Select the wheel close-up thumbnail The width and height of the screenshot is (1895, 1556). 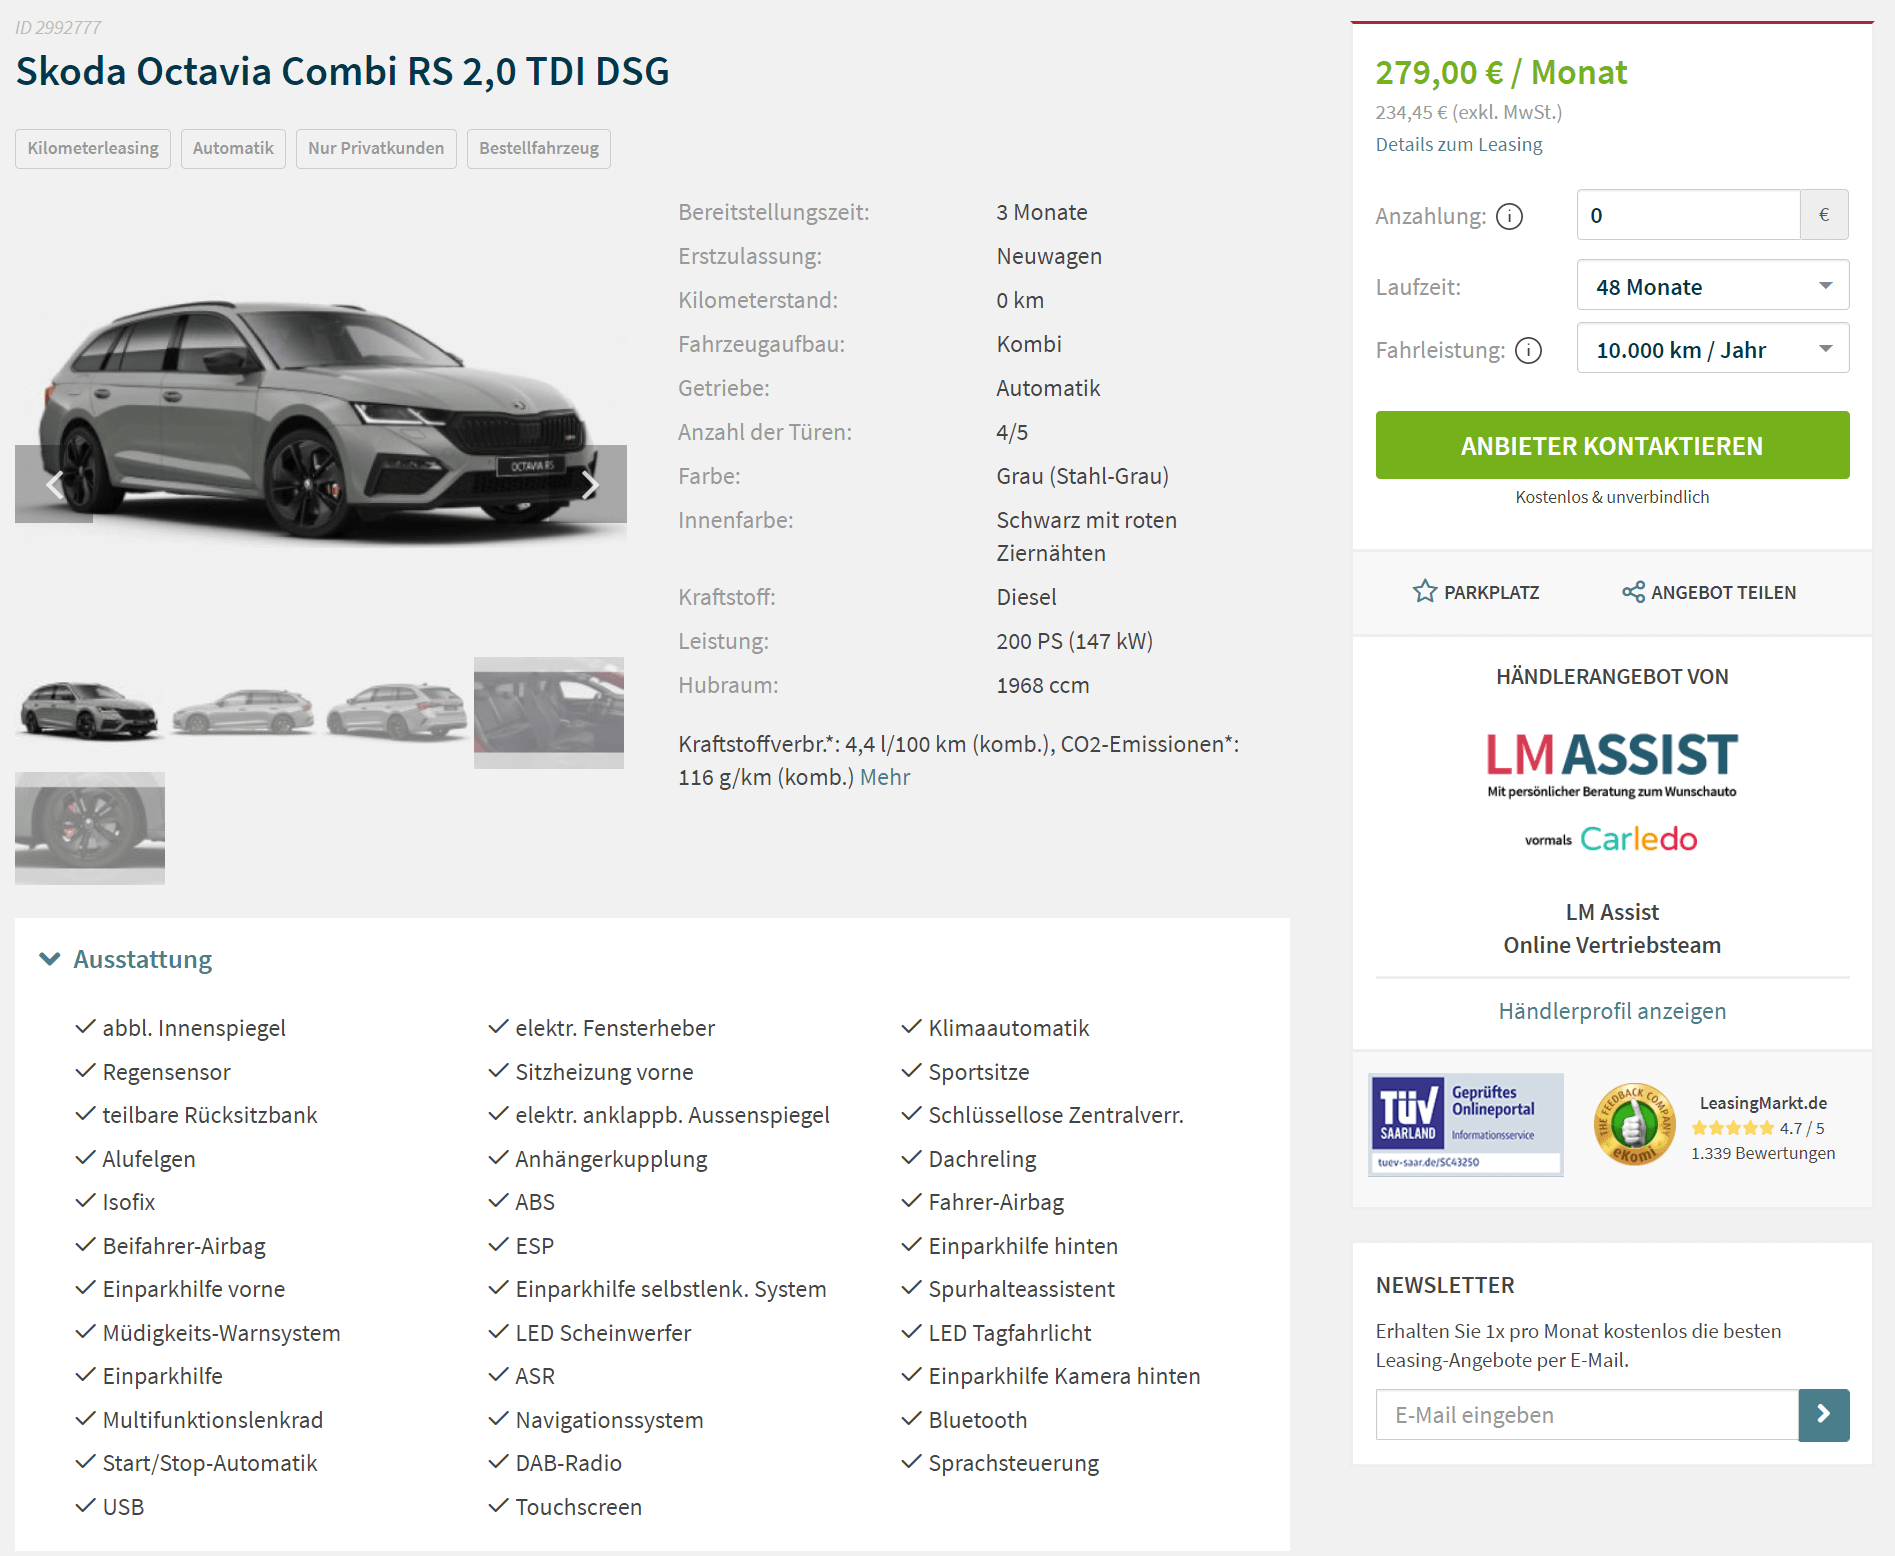[90, 828]
